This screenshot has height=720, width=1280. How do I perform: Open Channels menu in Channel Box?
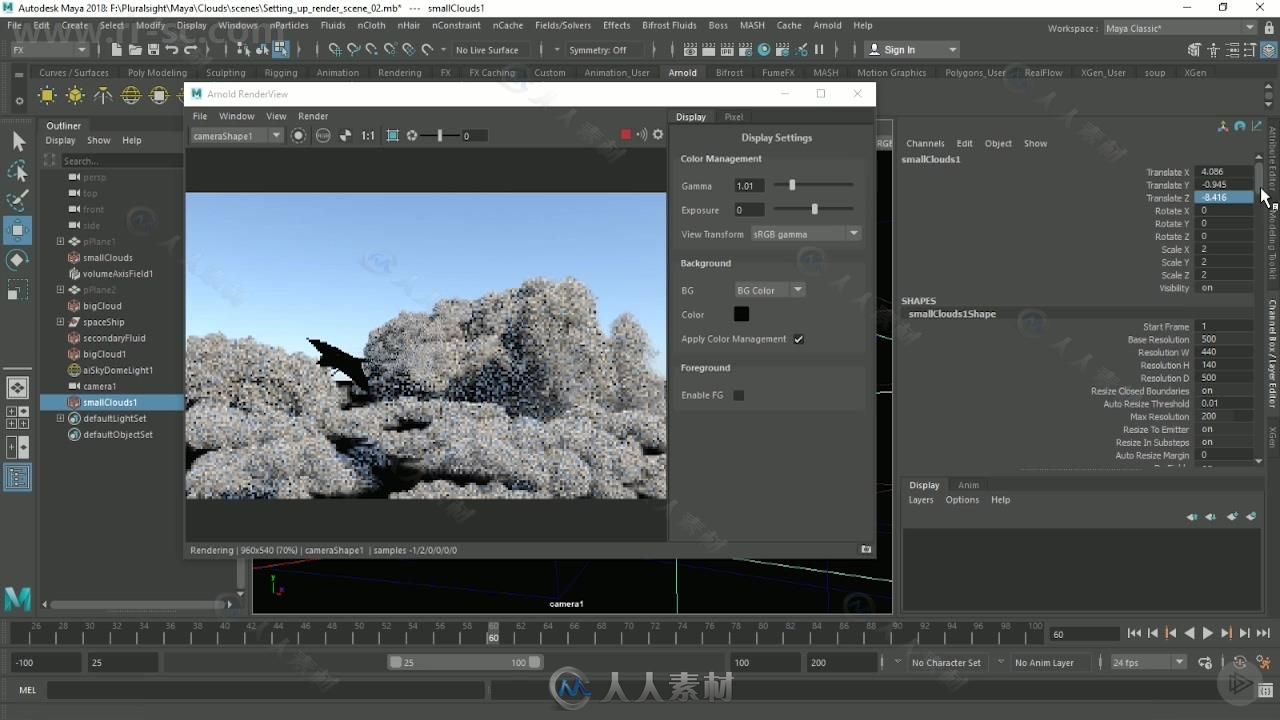click(925, 143)
